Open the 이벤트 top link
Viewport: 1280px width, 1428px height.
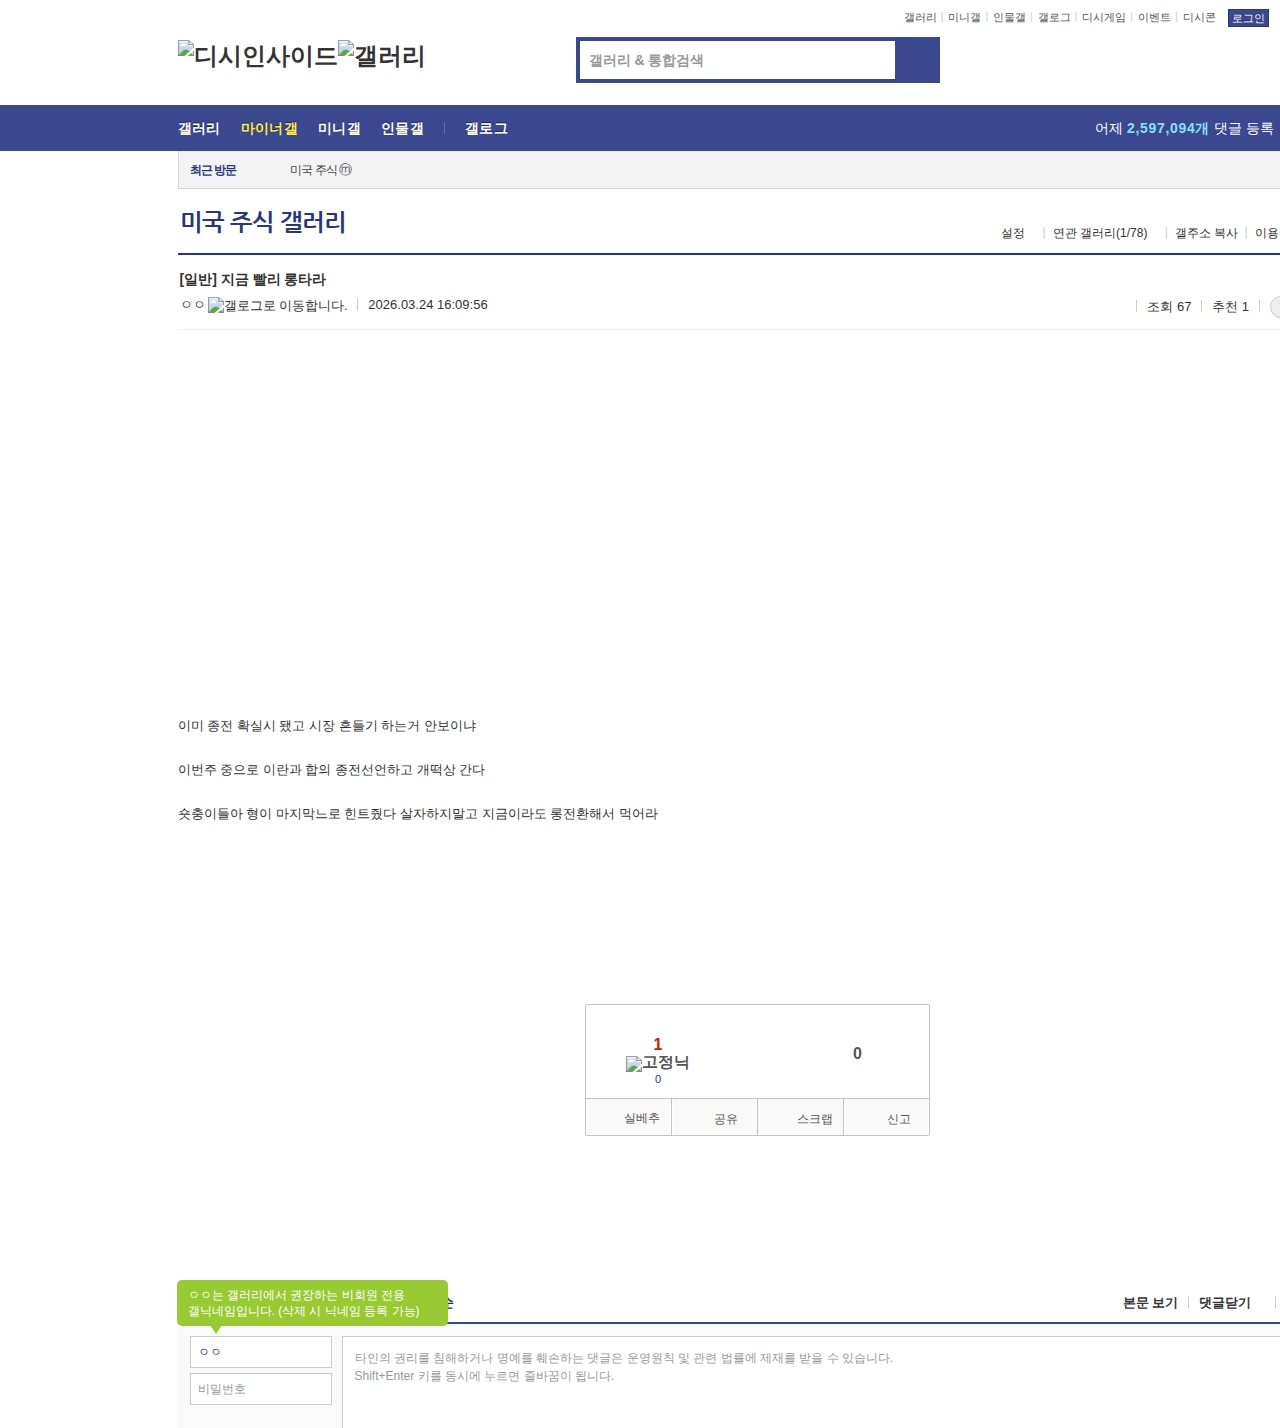pos(1154,18)
